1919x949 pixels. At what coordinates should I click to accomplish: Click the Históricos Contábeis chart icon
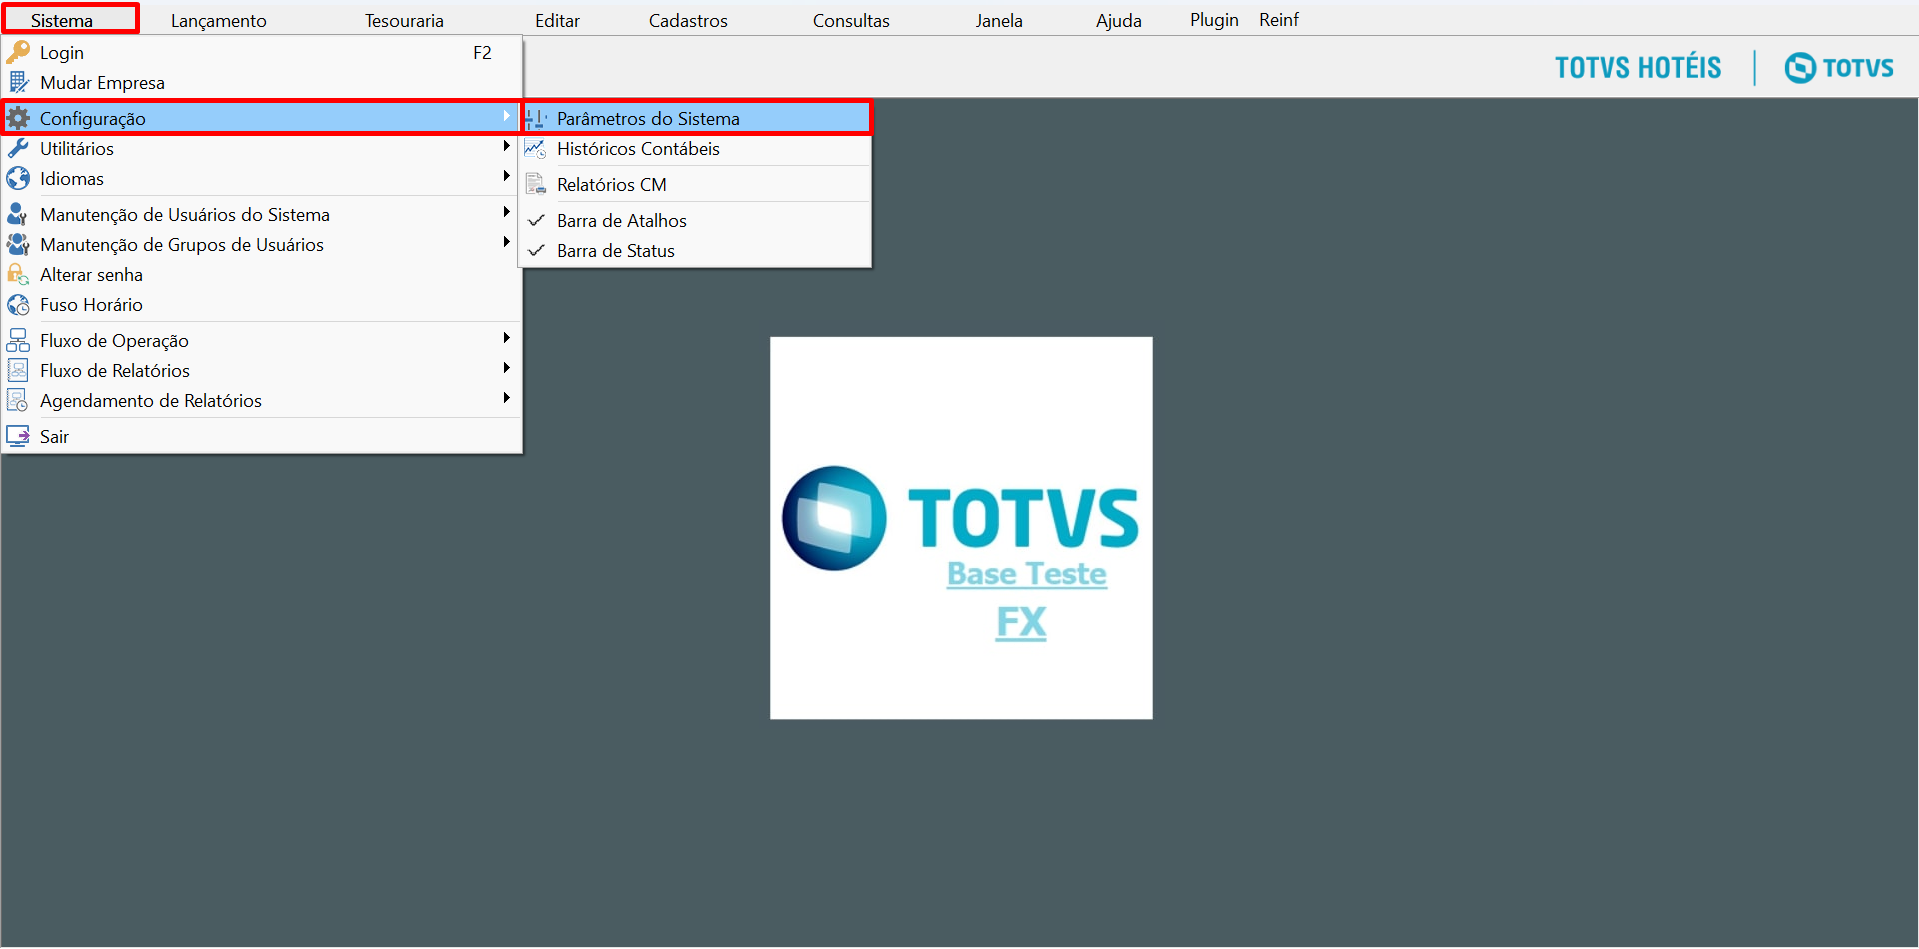536,149
